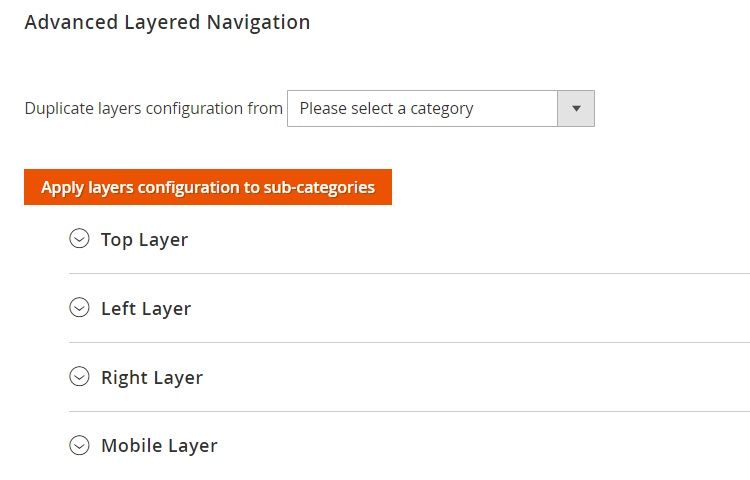Image resolution: width=750 pixels, height=480 pixels.
Task: Click the word 'category' inside the select box
Action: [440, 108]
